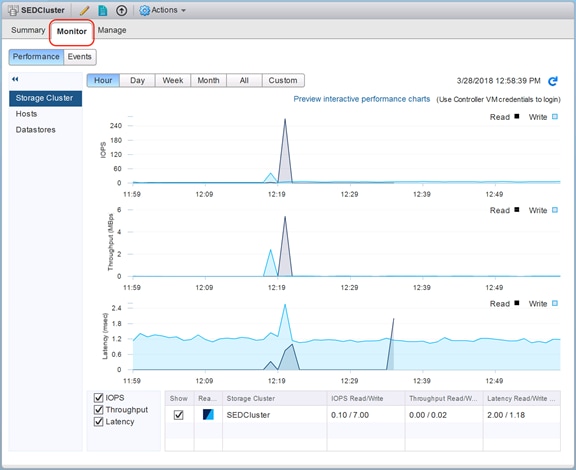Image resolution: width=576 pixels, height=470 pixels.
Task: Open Preview interactive performance charts link
Action: click(361, 99)
